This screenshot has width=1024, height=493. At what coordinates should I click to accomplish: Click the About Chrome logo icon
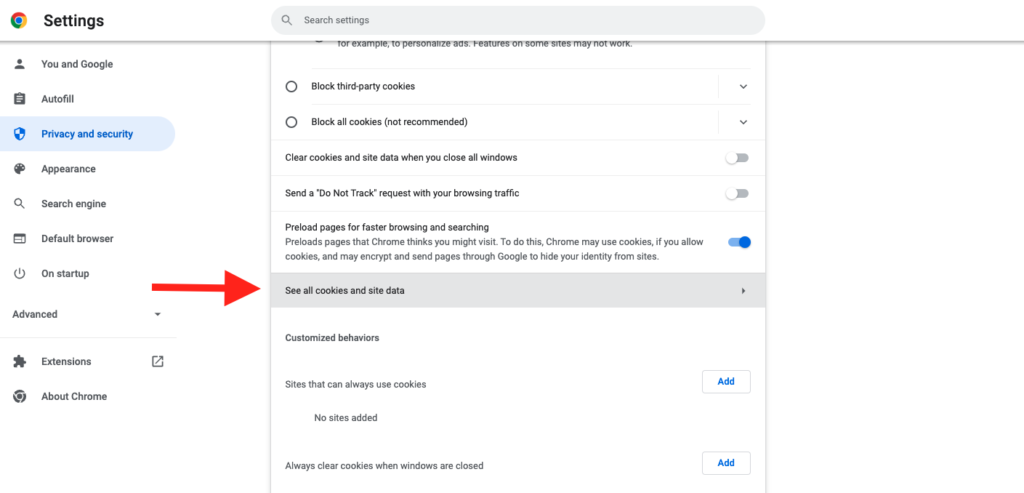(19, 397)
